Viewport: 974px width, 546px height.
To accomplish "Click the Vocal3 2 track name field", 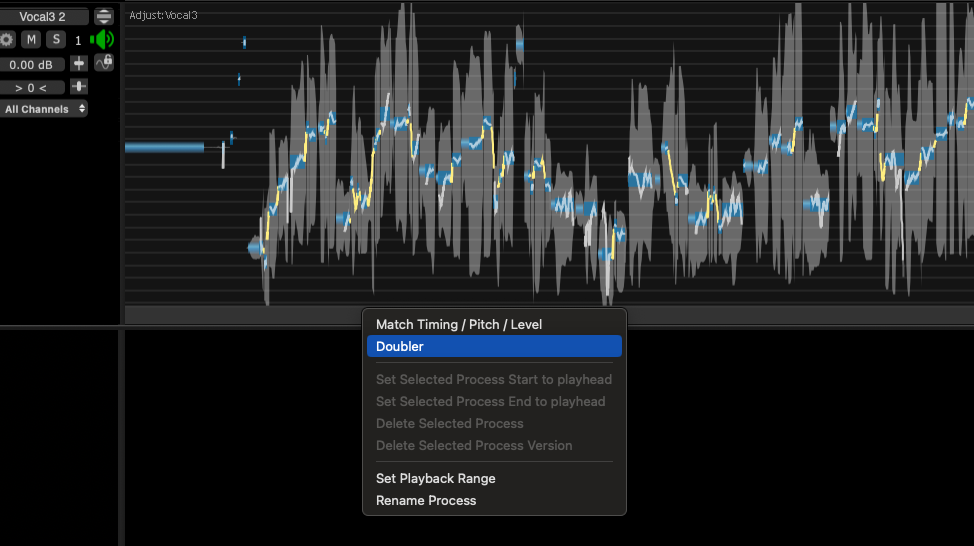I will (x=43, y=17).
